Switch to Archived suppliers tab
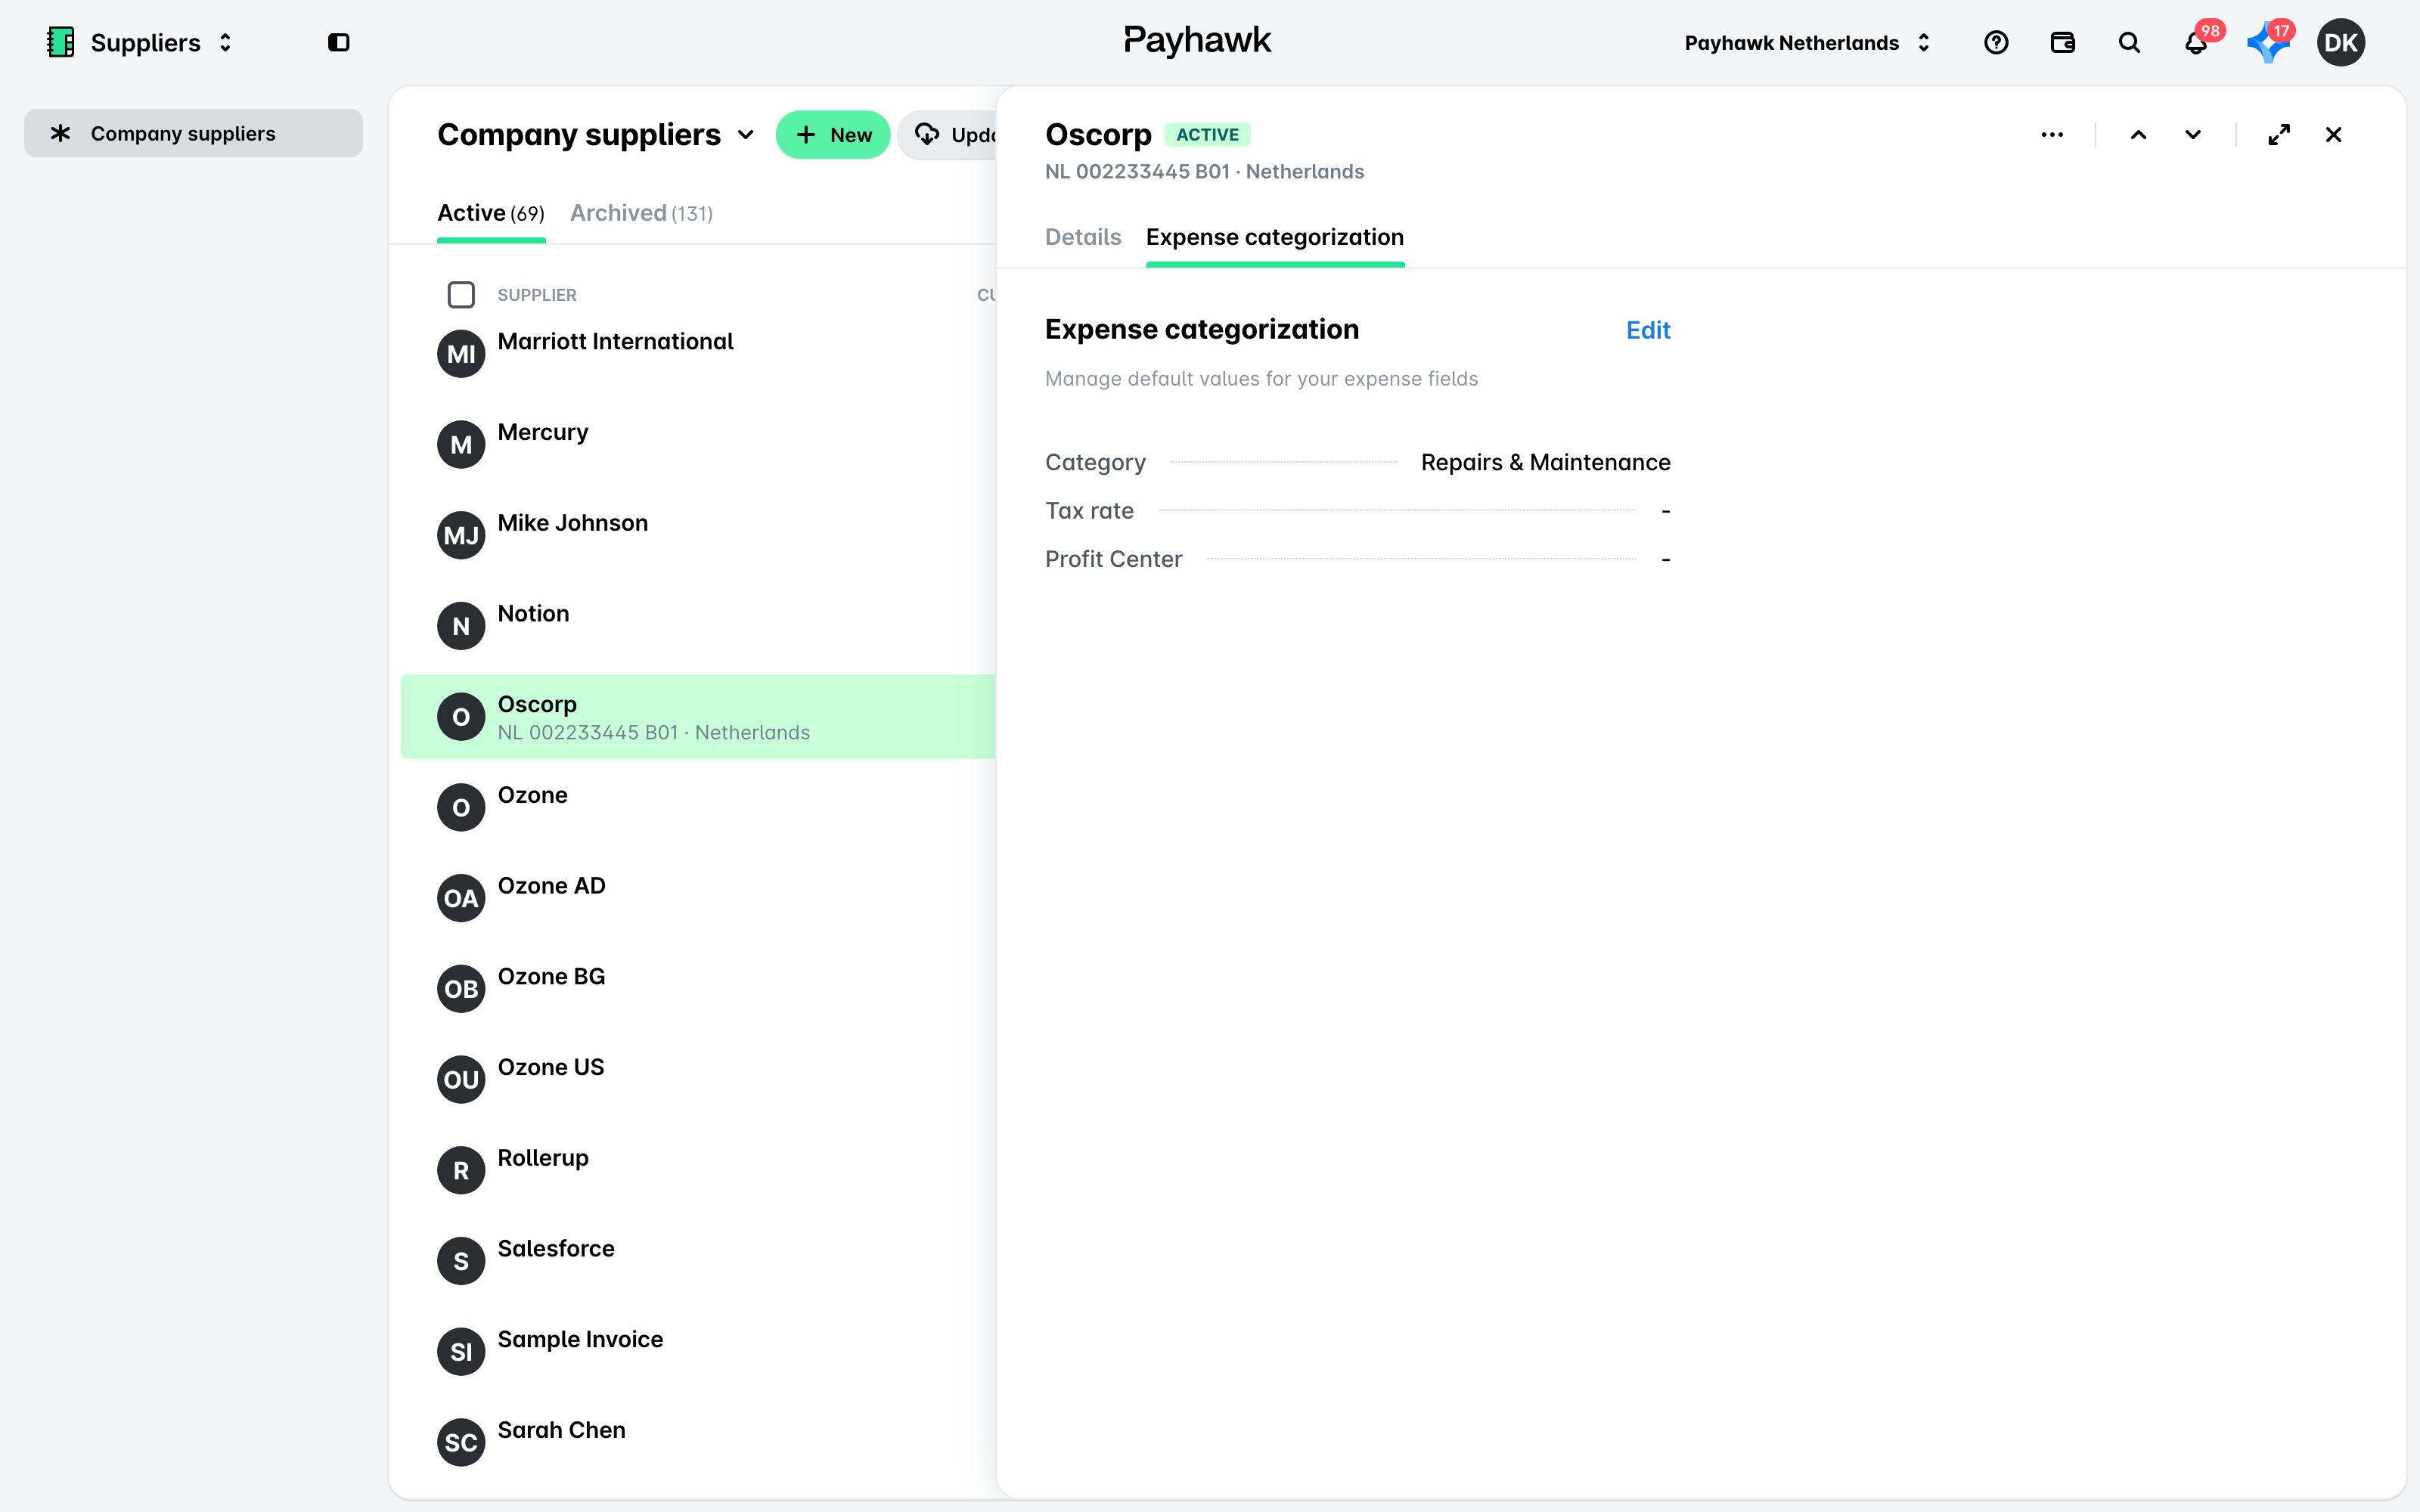 click(641, 213)
